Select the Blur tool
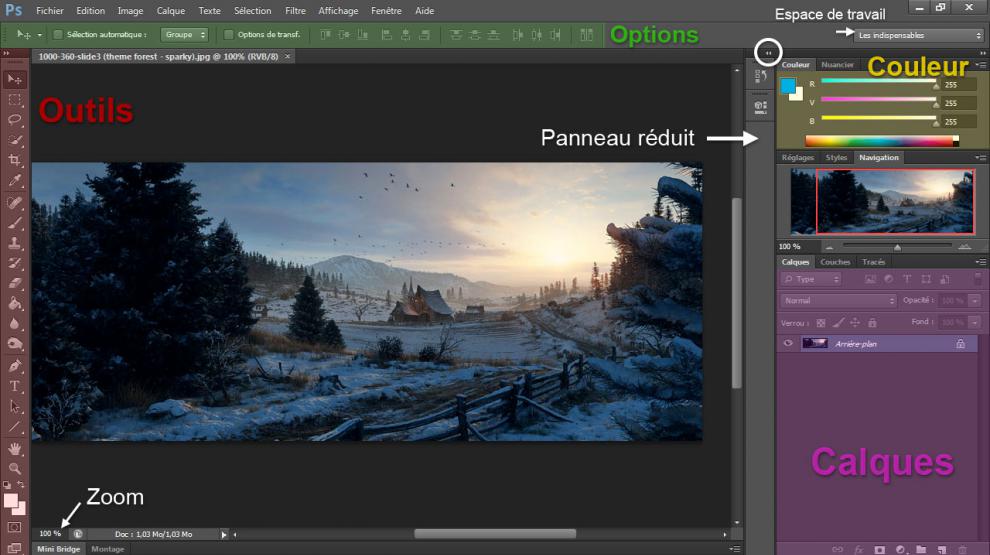The height and width of the screenshot is (555, 990). (x=15, y=324)
